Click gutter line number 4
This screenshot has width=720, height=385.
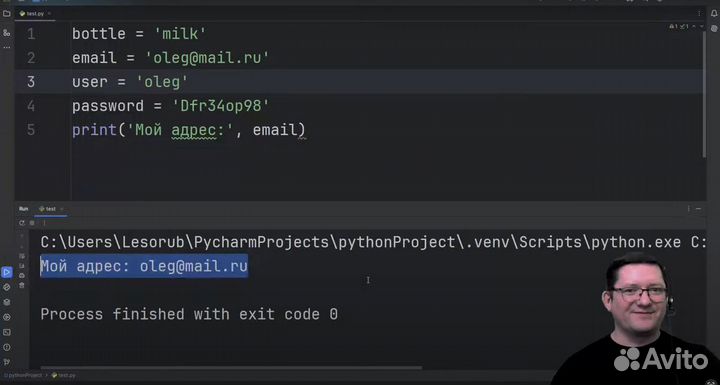coord(31,106)
